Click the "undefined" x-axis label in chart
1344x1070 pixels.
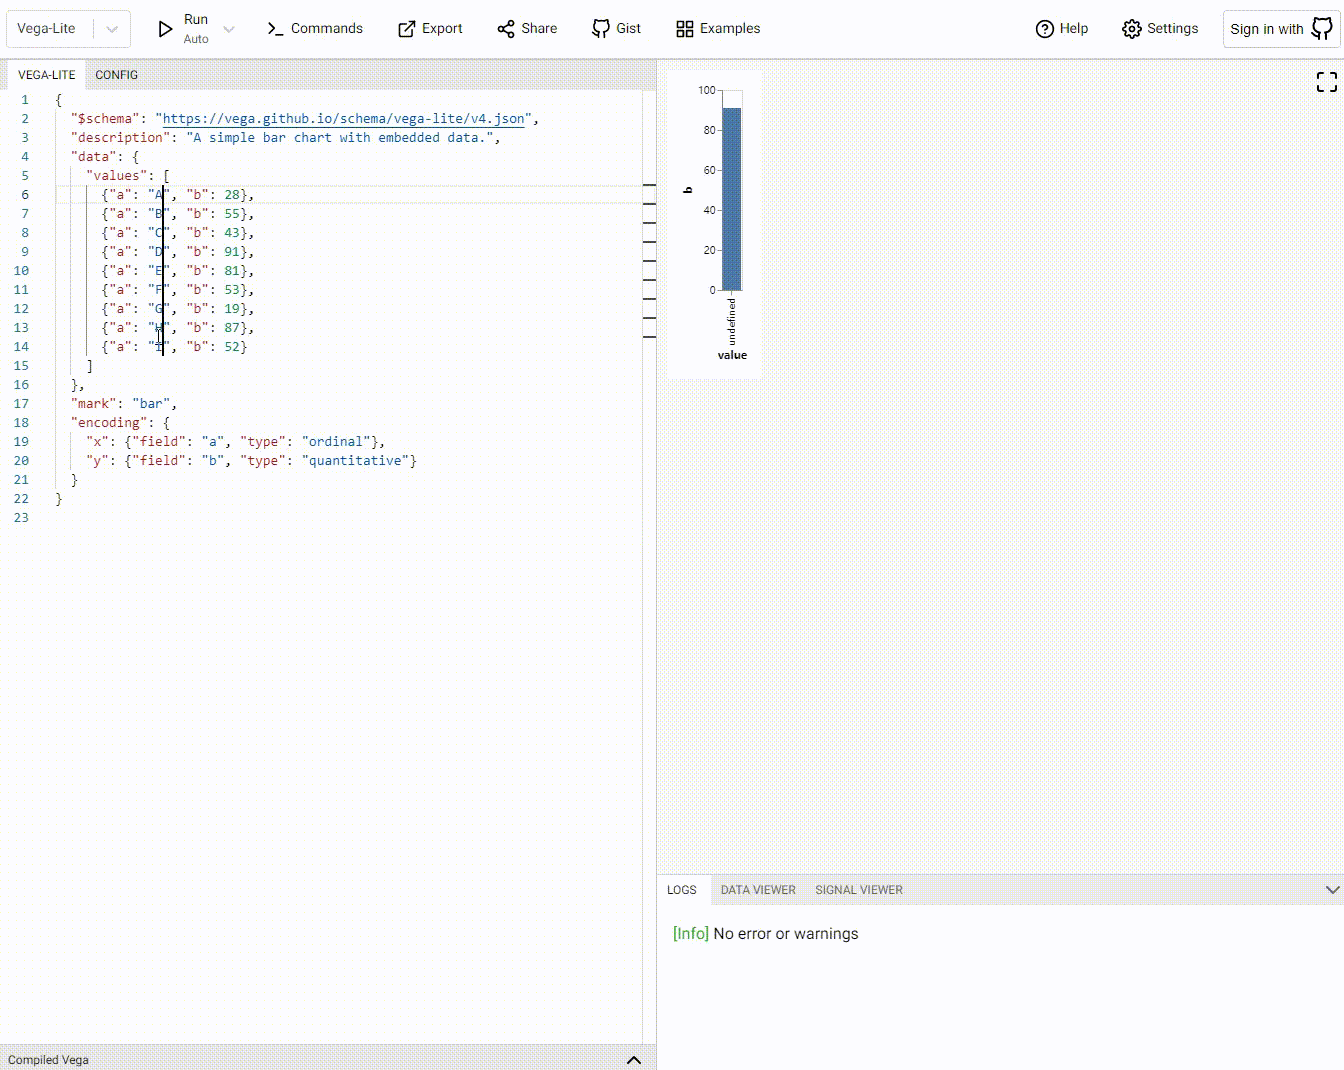pos(732,321)
